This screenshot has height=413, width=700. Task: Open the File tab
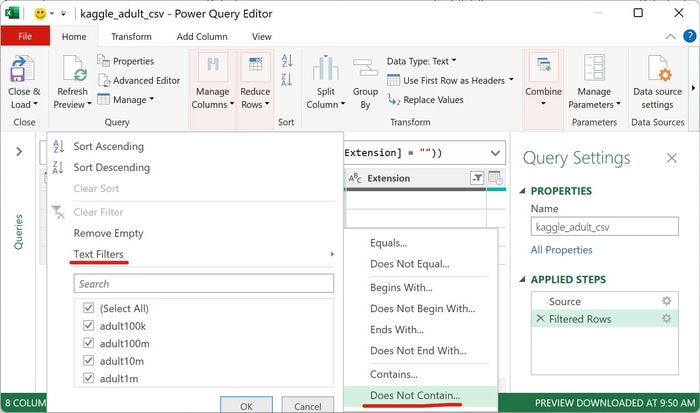(25, 36)
